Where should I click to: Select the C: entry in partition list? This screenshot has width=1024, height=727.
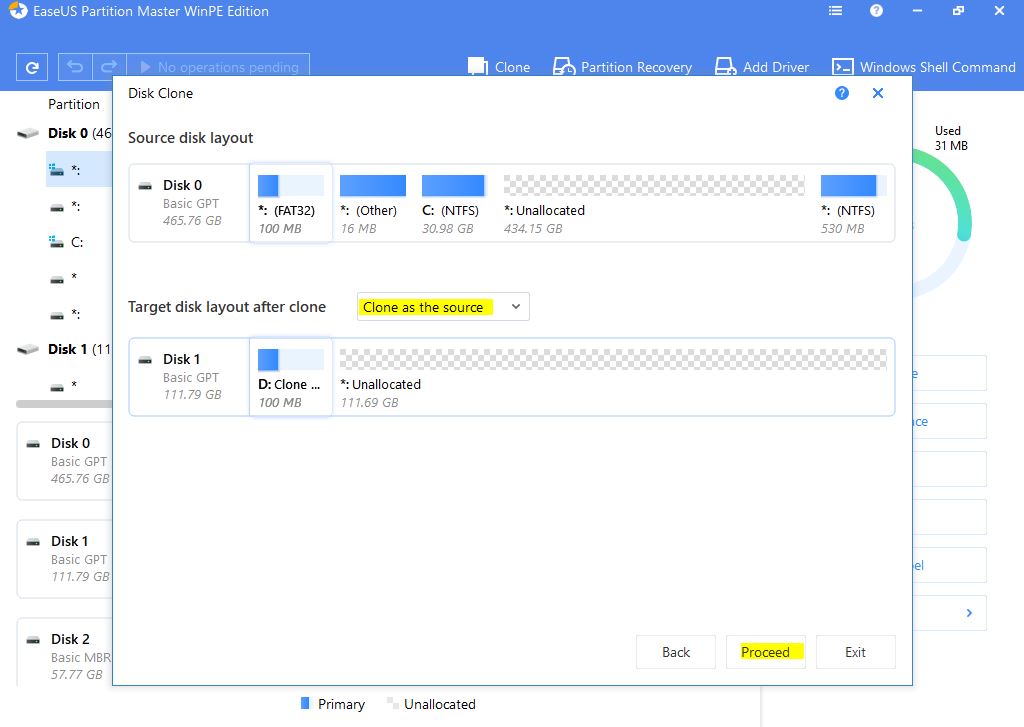pyautogui.click(x=76, y=242)
